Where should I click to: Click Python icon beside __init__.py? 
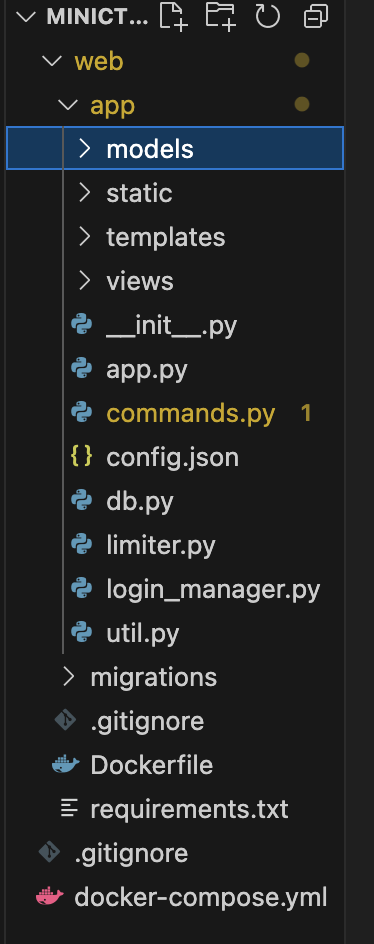click(81, 325)
